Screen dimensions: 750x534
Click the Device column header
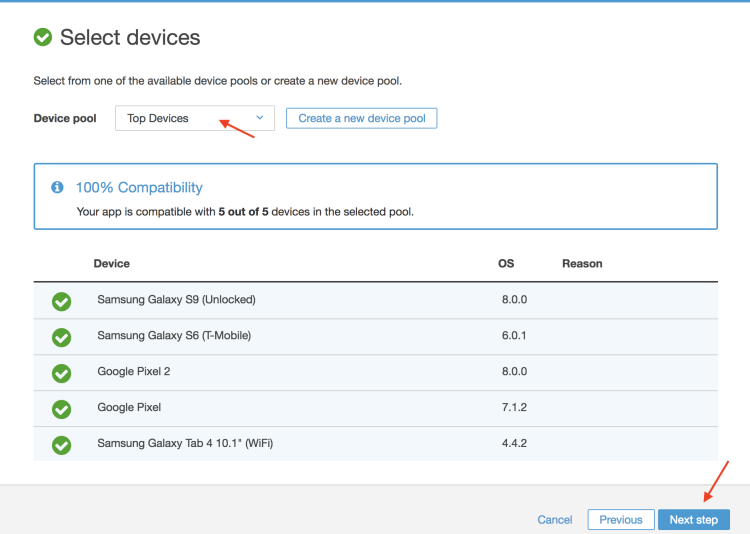click(x=111, y=264)
